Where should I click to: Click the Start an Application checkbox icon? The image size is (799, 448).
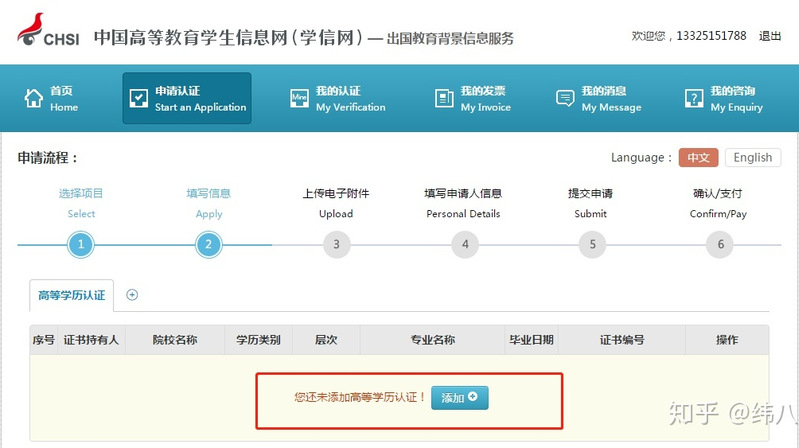[138, 98]
